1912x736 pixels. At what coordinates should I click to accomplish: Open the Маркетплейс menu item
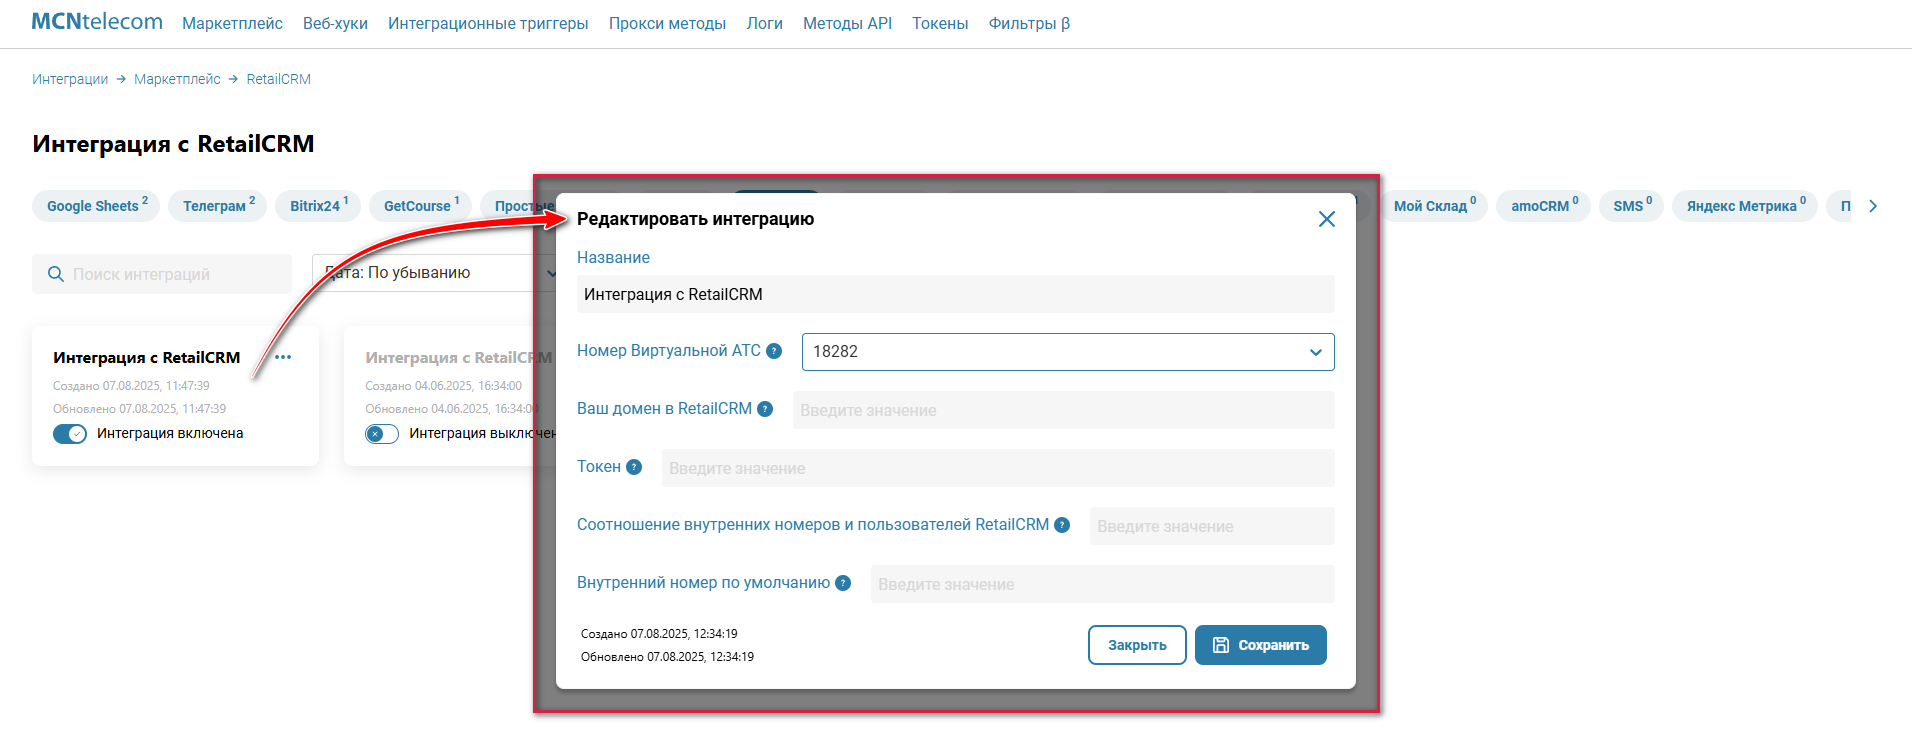(x=232, y=23)
